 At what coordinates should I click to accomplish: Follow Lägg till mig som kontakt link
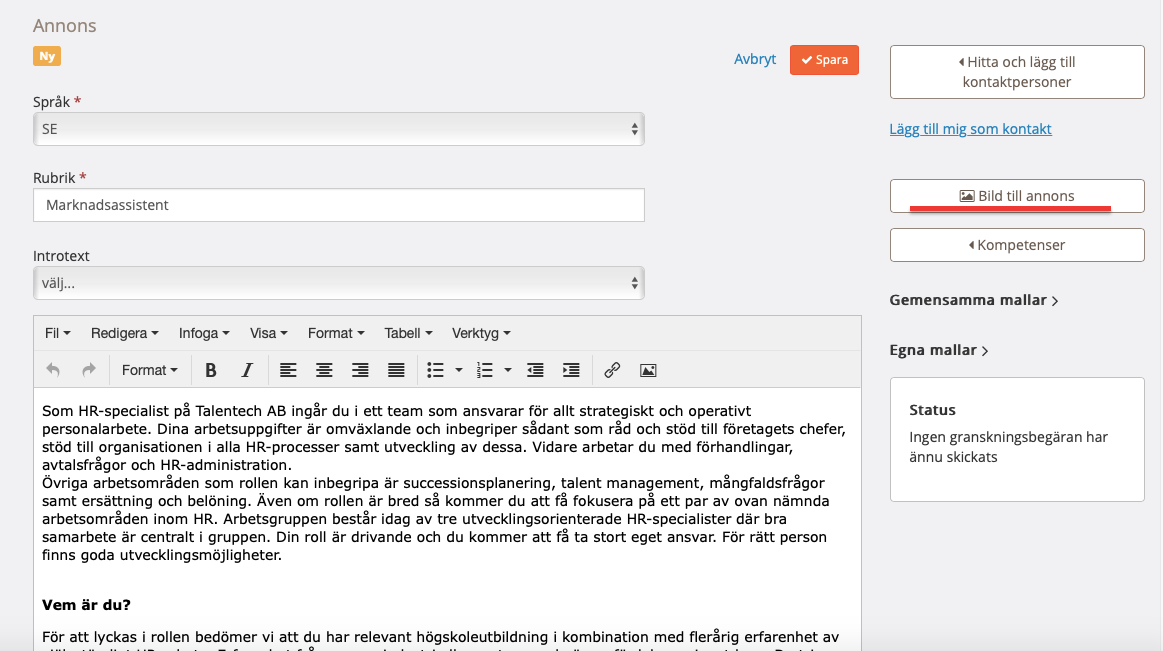click(970, 129)
